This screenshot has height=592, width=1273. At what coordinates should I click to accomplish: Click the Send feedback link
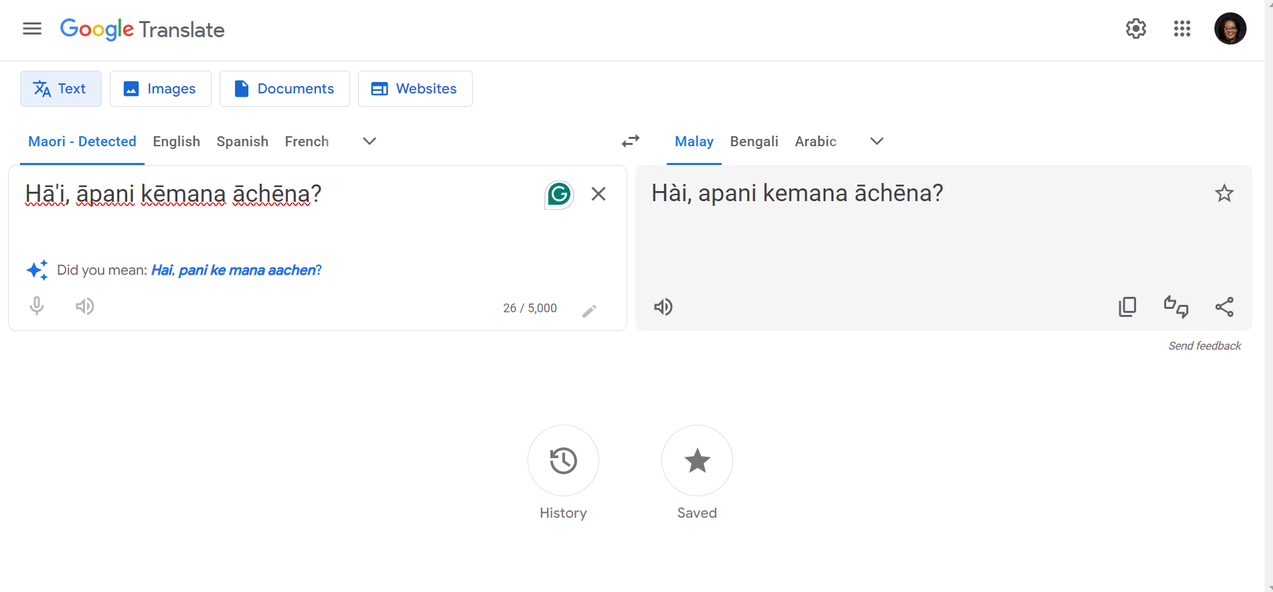pos(1204,346)
